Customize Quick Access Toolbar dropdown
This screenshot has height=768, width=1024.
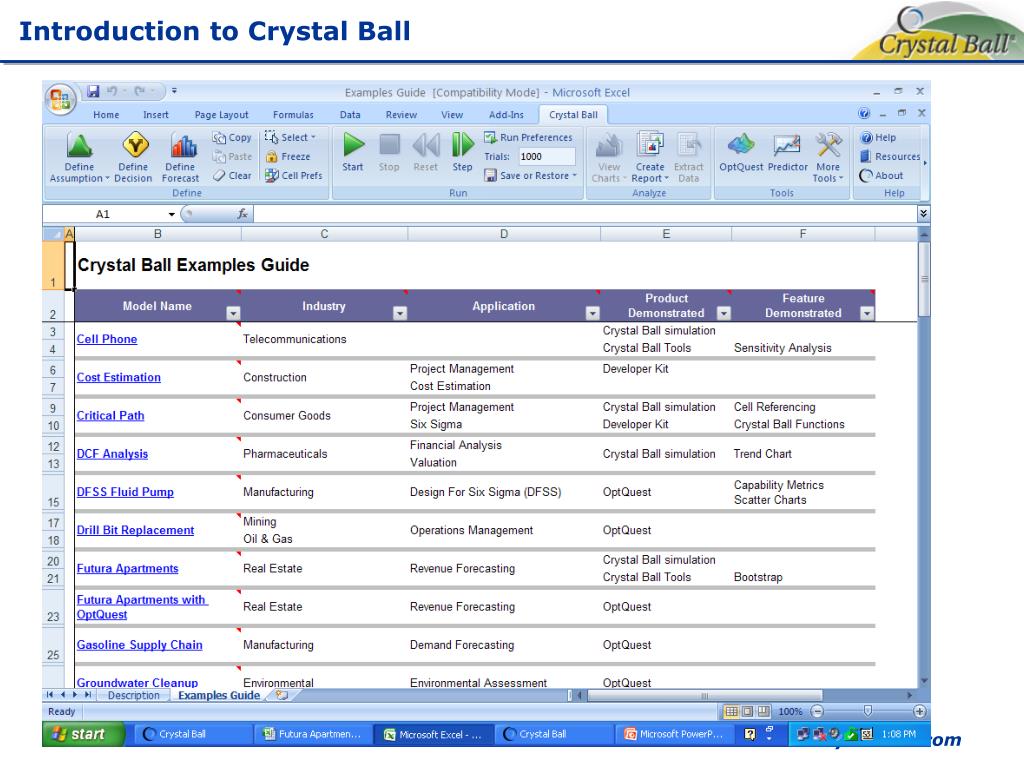[x=174, y=91]
